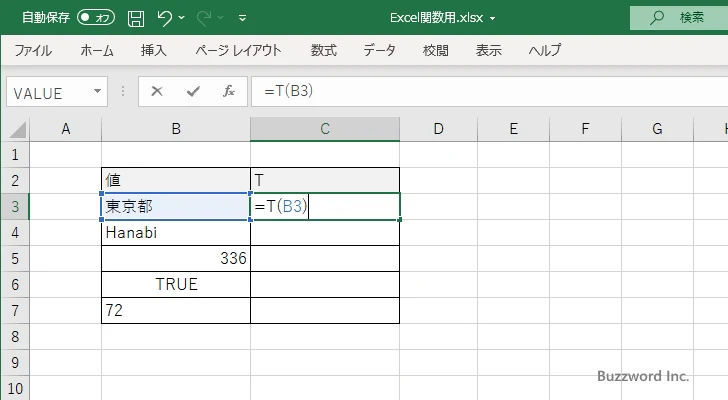Image resolution: width=728 pixels, height=400 pixels.
Task: Click the Save floppy disk icon
Action: tap(136, 18)
